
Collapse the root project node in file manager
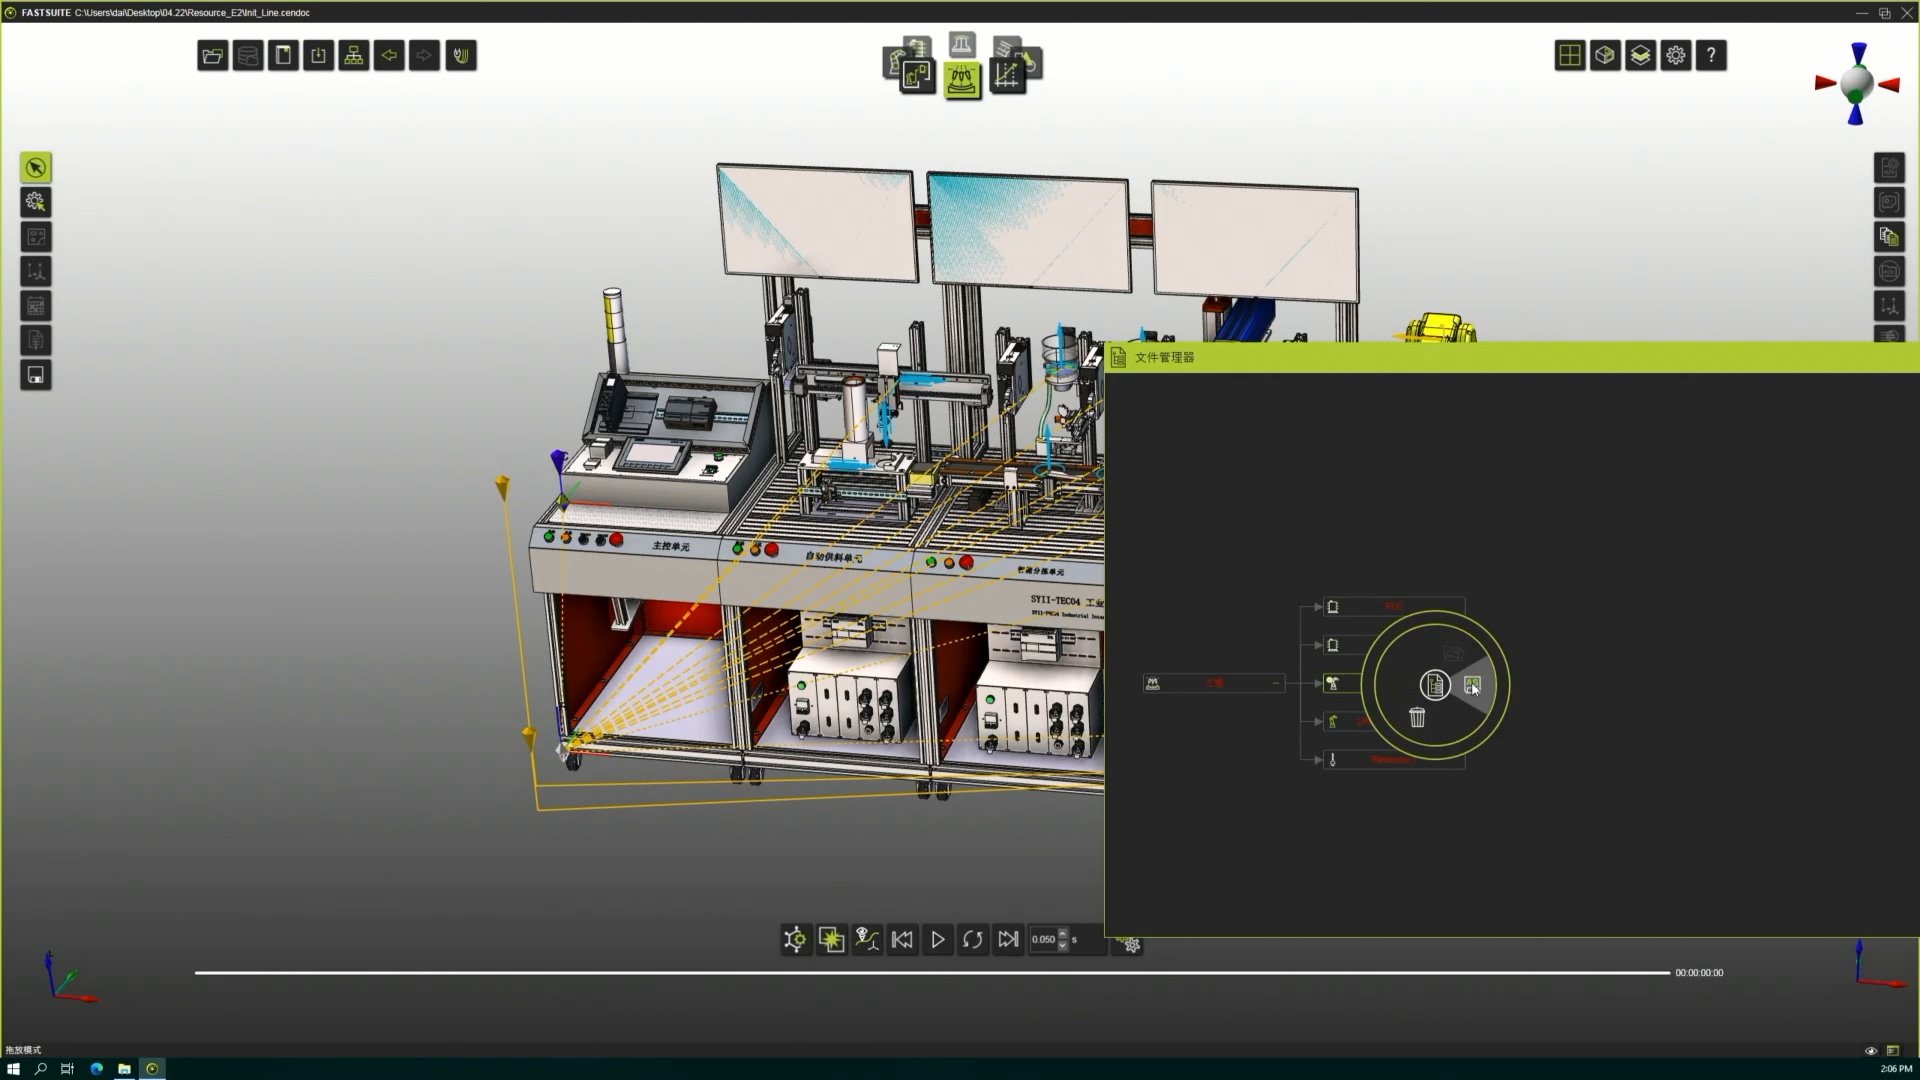point(1275,683)
